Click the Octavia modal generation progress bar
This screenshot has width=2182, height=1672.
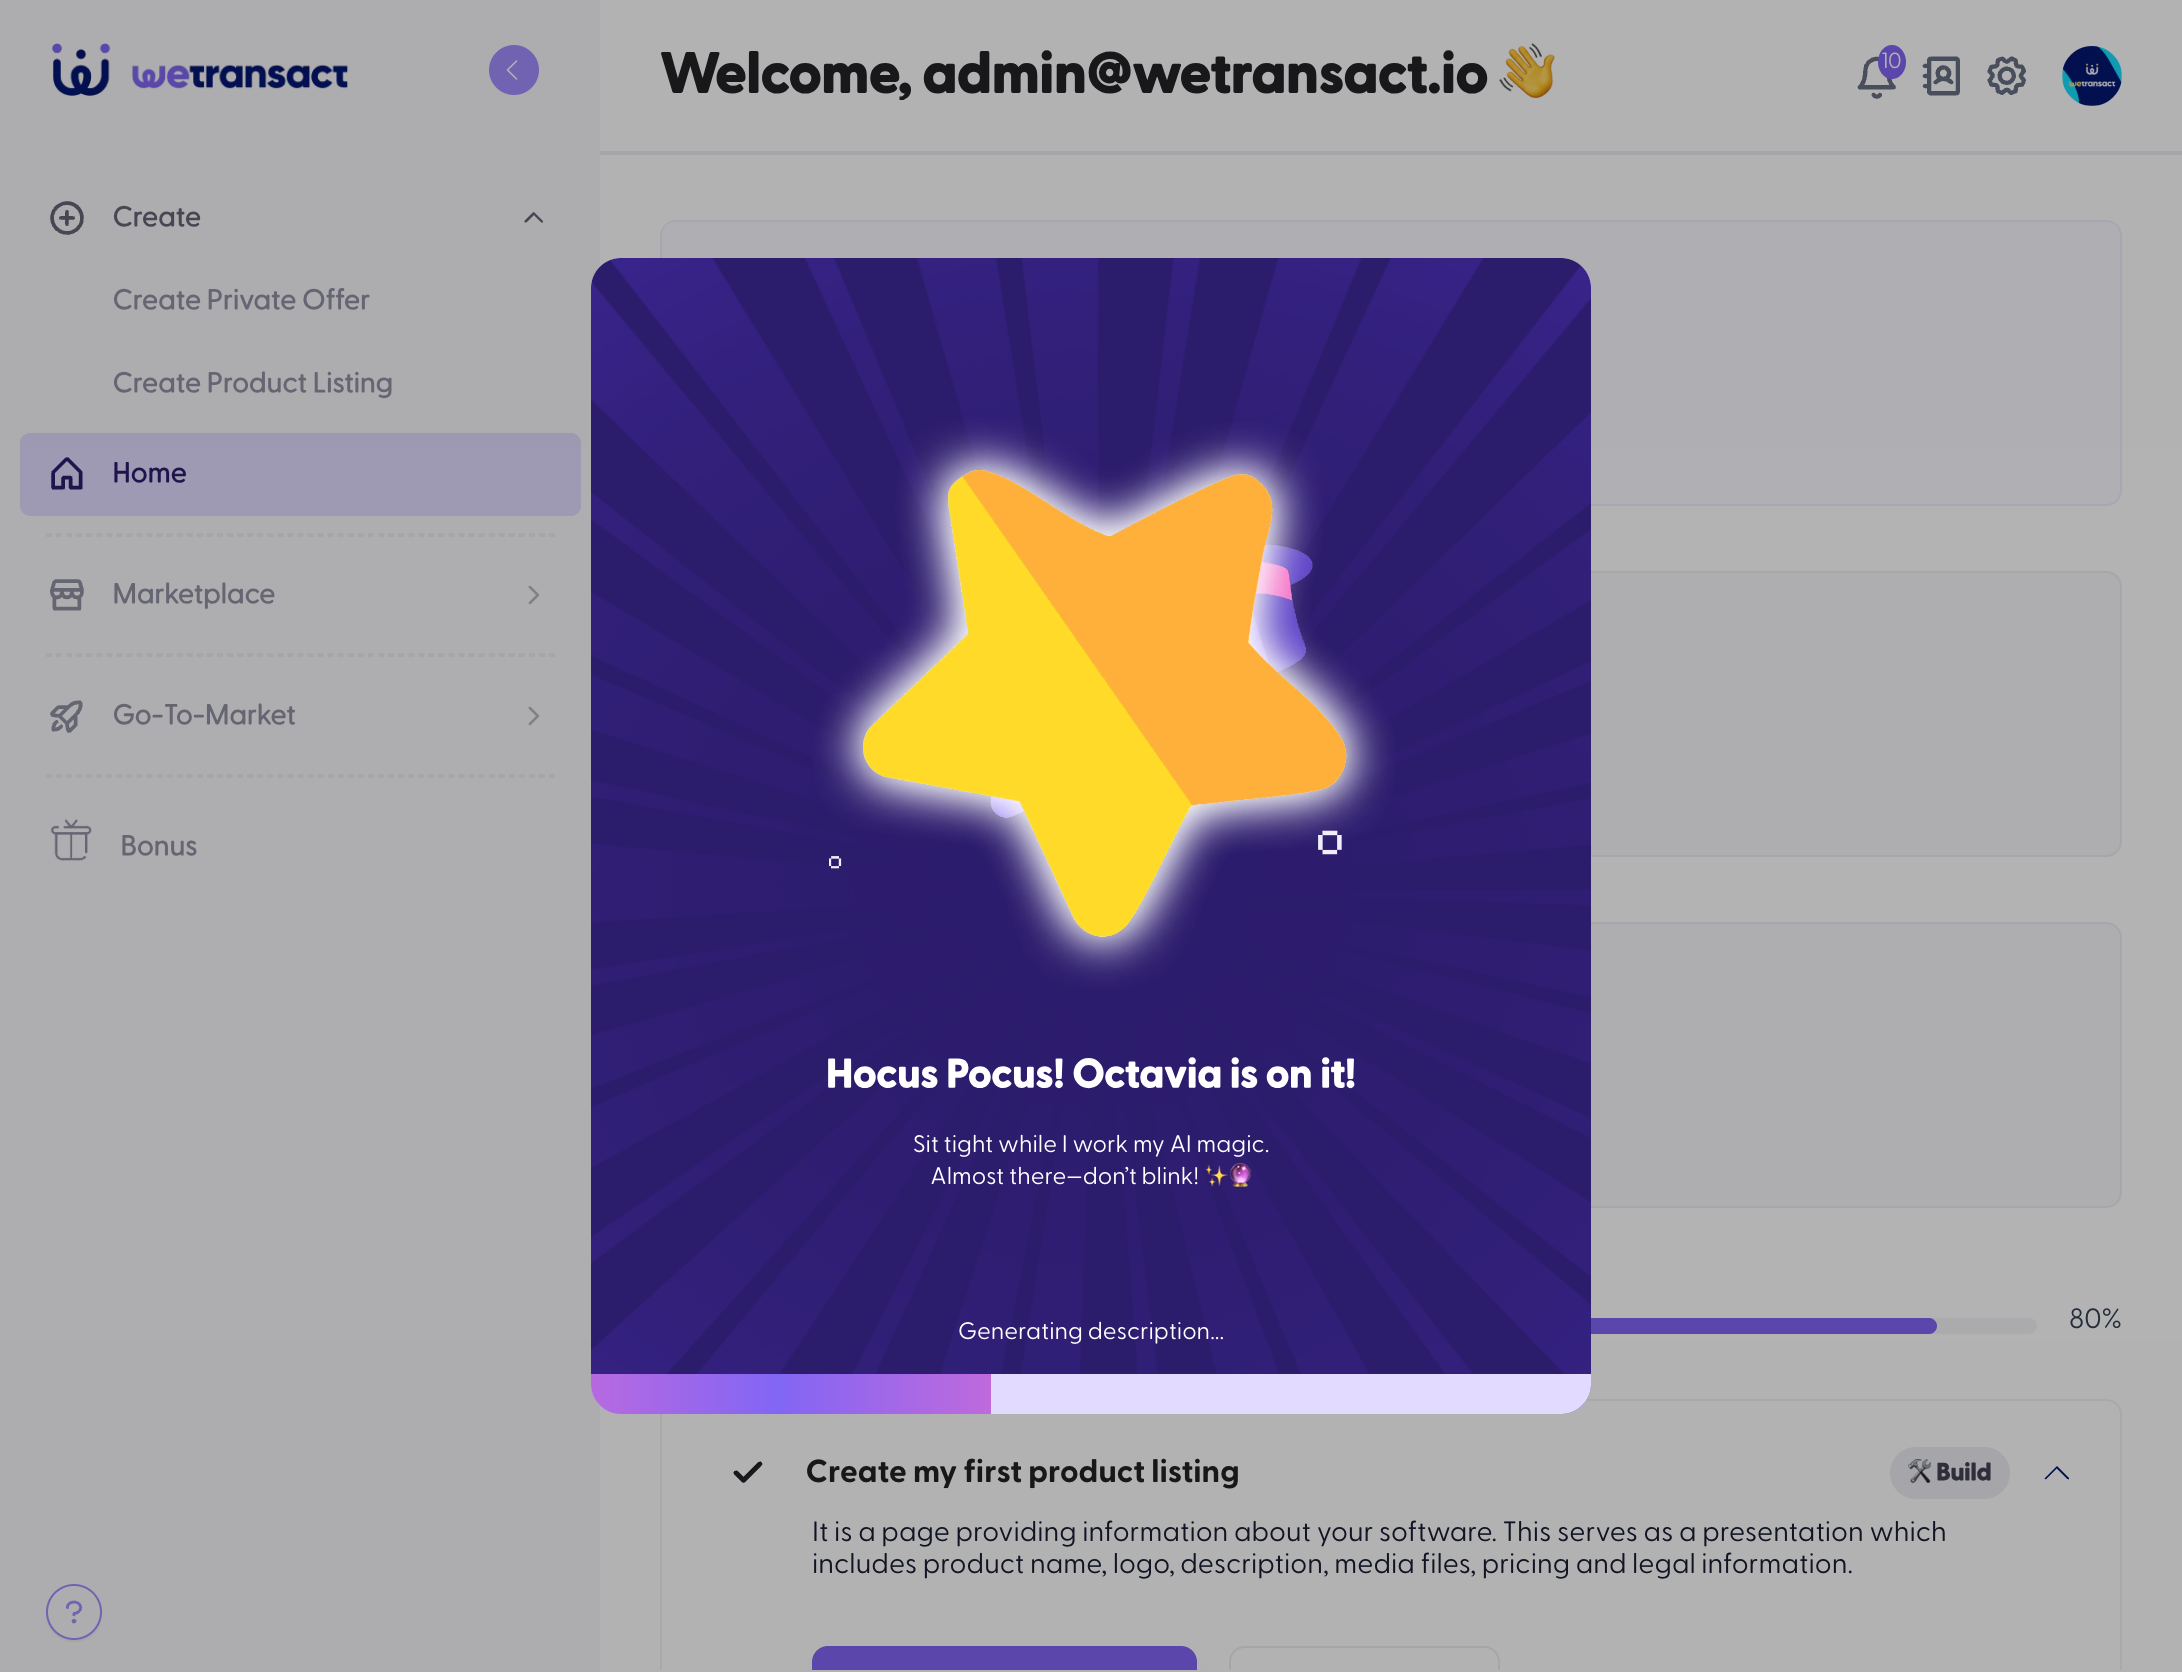pos(1091,1393)
